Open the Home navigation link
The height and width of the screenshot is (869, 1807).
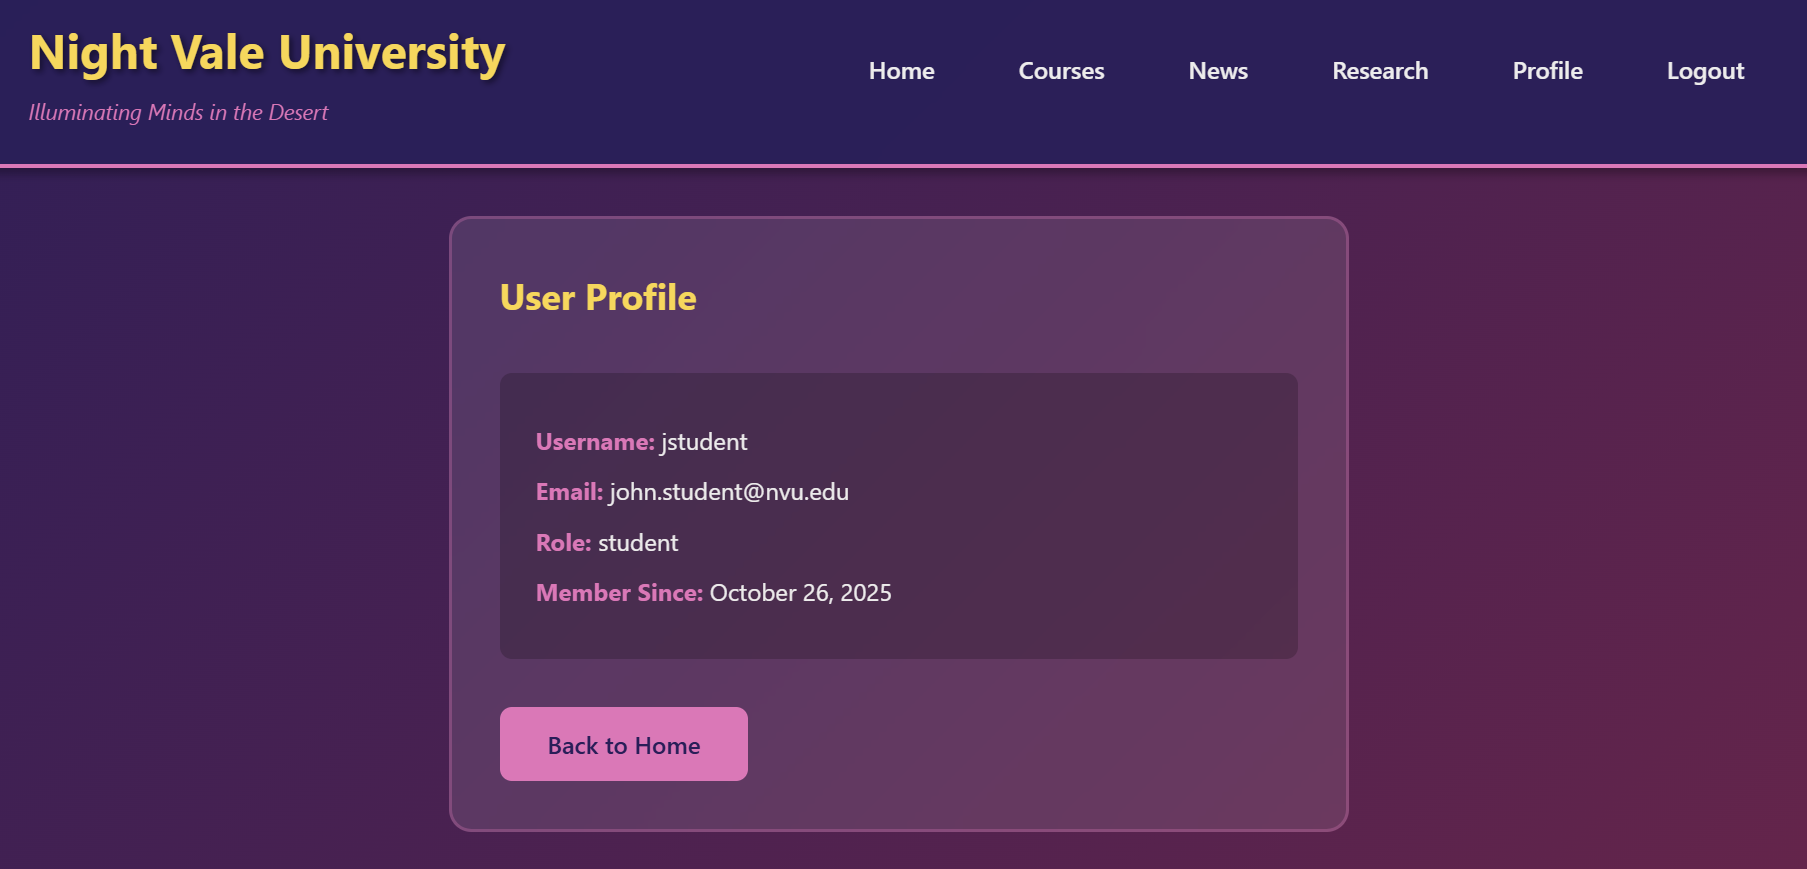[x=901, y=71]
